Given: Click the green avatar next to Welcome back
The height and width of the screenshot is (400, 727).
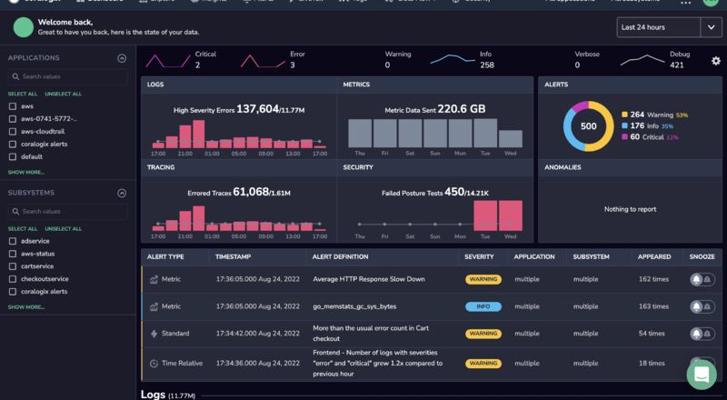Looking at the screenshot, I should pos(21,27).
